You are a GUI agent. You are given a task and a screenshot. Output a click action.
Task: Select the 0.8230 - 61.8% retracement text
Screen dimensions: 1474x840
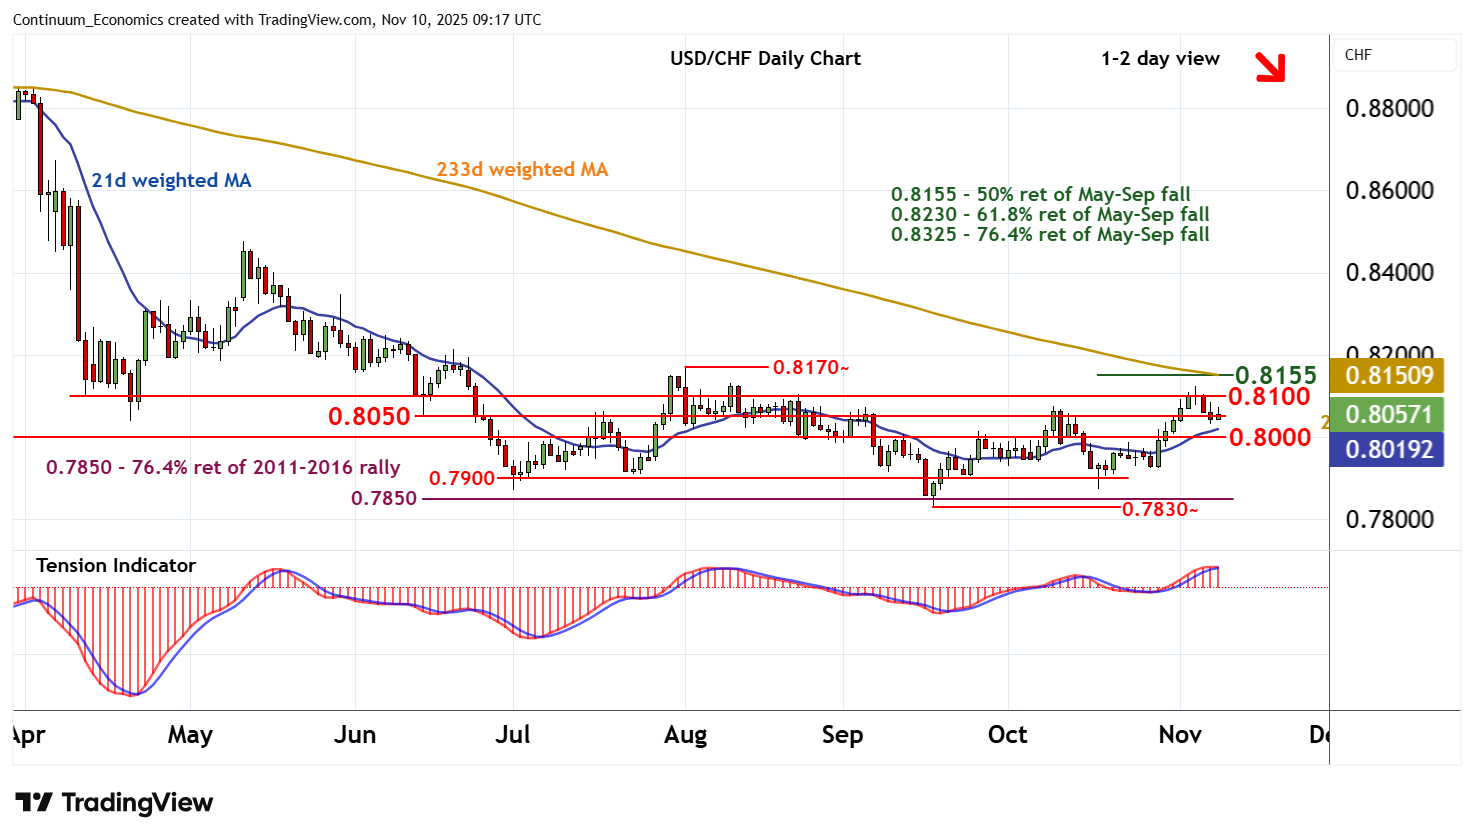1050,214
